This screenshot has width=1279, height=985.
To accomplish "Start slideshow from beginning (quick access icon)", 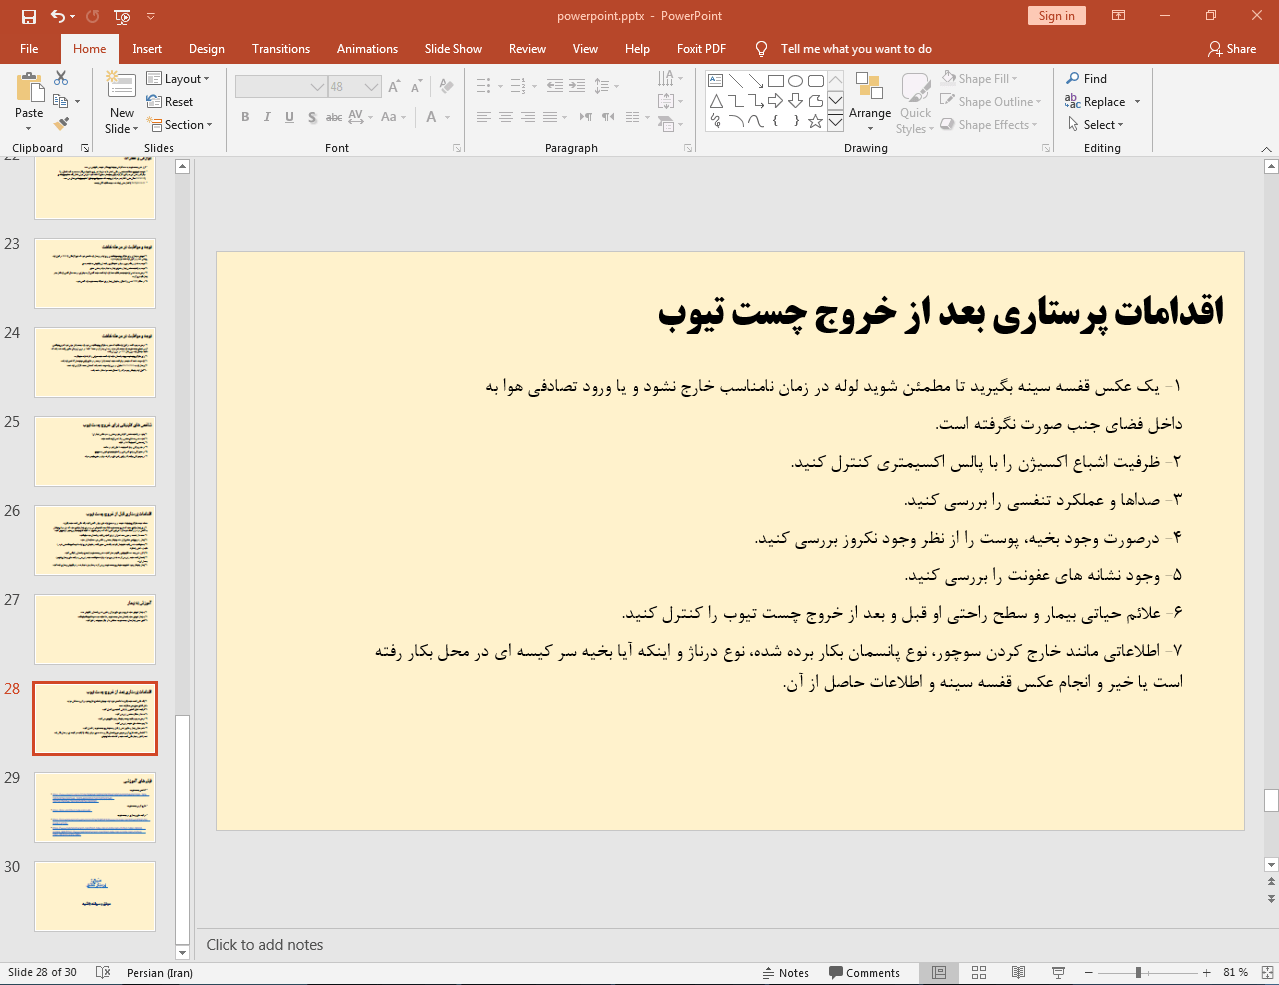I will coord(122,16).
